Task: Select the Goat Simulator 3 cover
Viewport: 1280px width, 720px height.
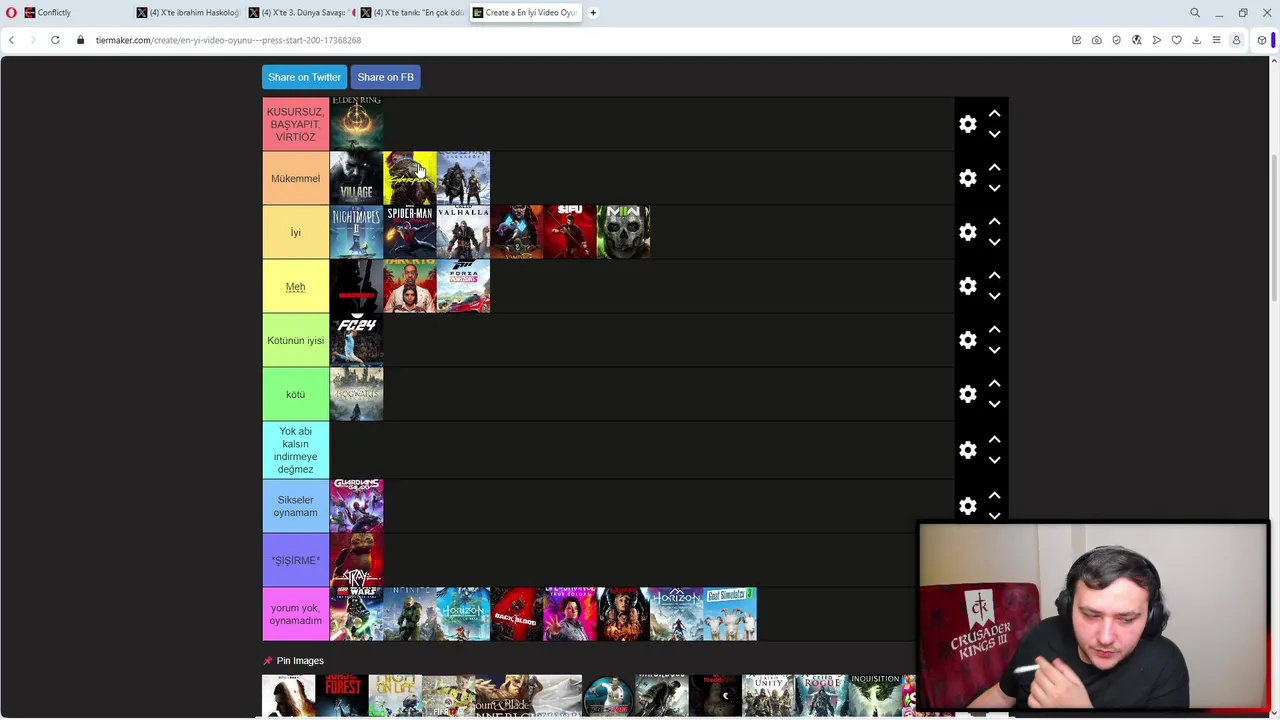Action: tap(730, 614)
